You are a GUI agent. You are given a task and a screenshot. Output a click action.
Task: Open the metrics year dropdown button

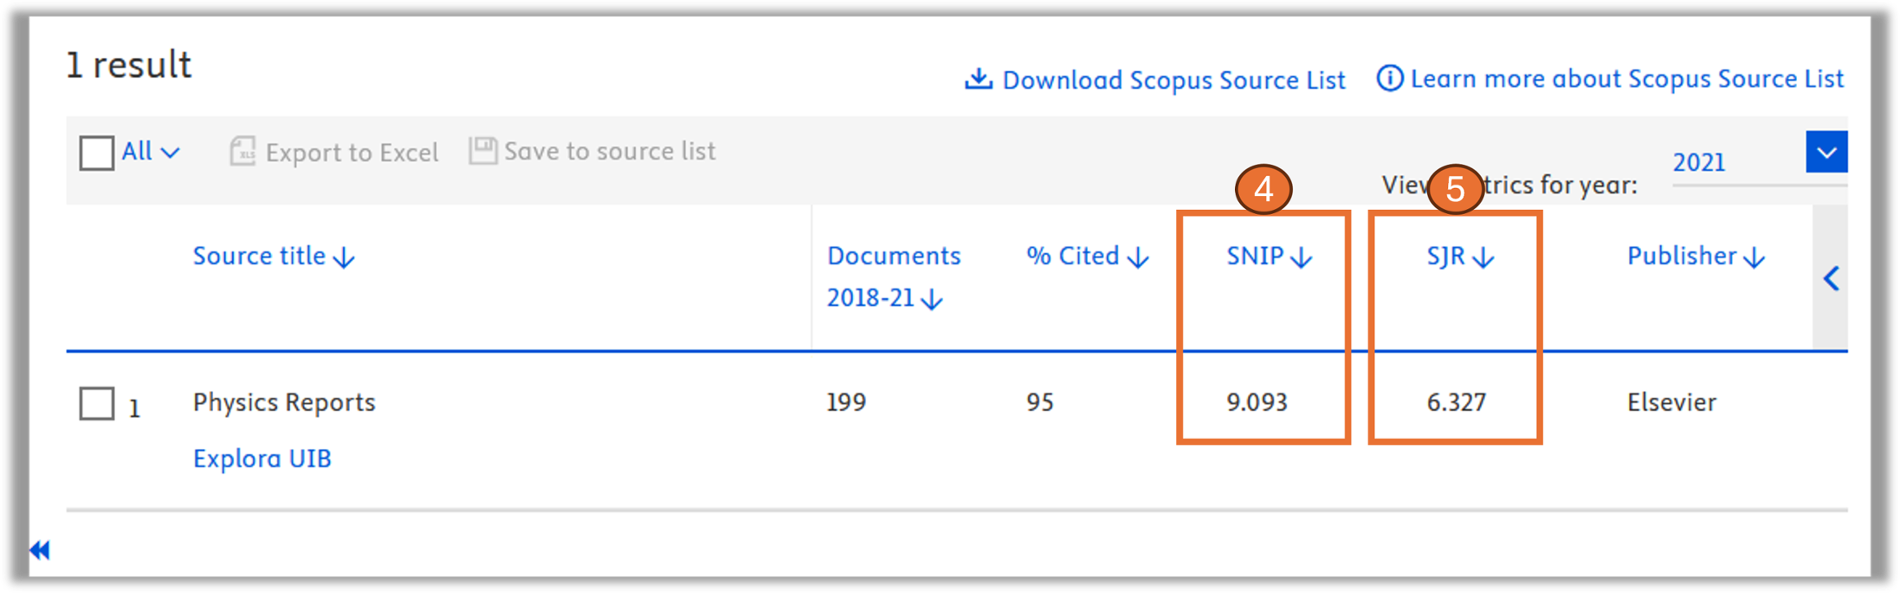pos(1826,152)
